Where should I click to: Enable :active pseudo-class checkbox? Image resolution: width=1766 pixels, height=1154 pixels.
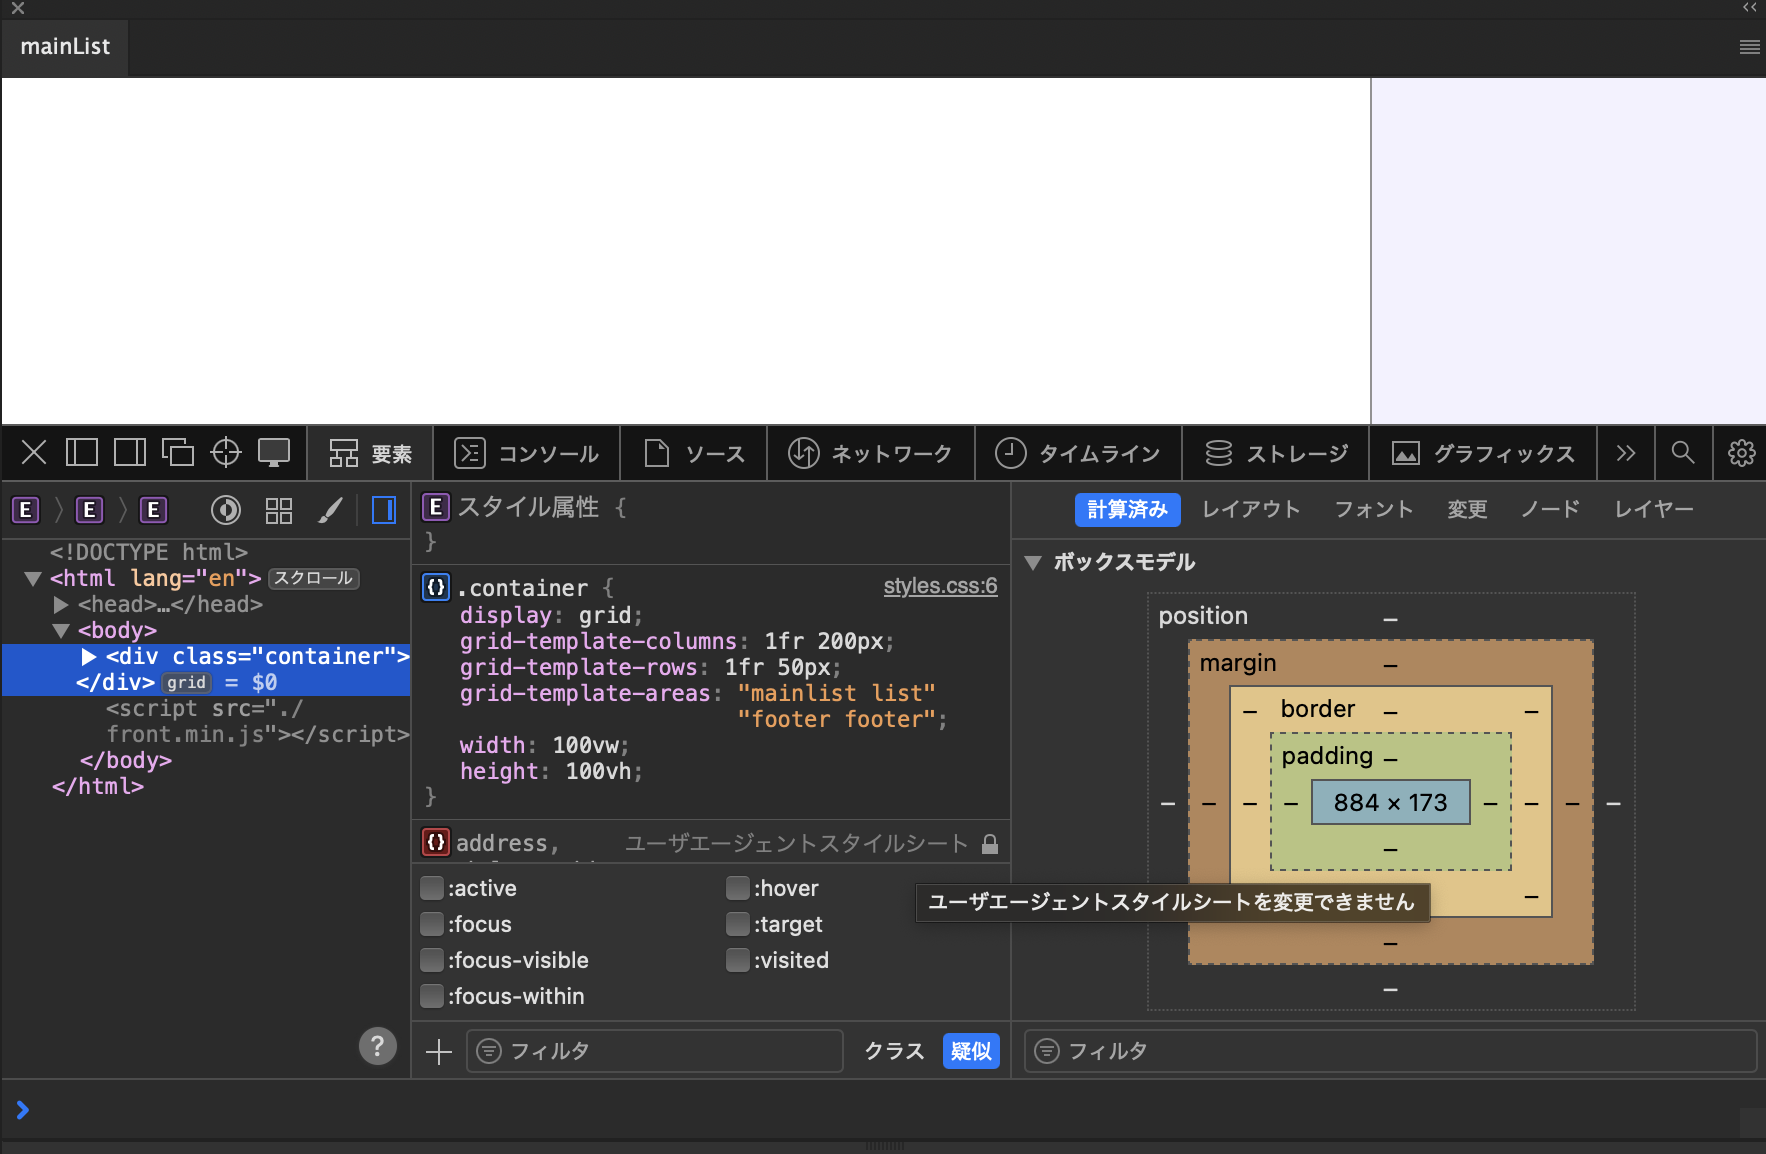(432, 888)
